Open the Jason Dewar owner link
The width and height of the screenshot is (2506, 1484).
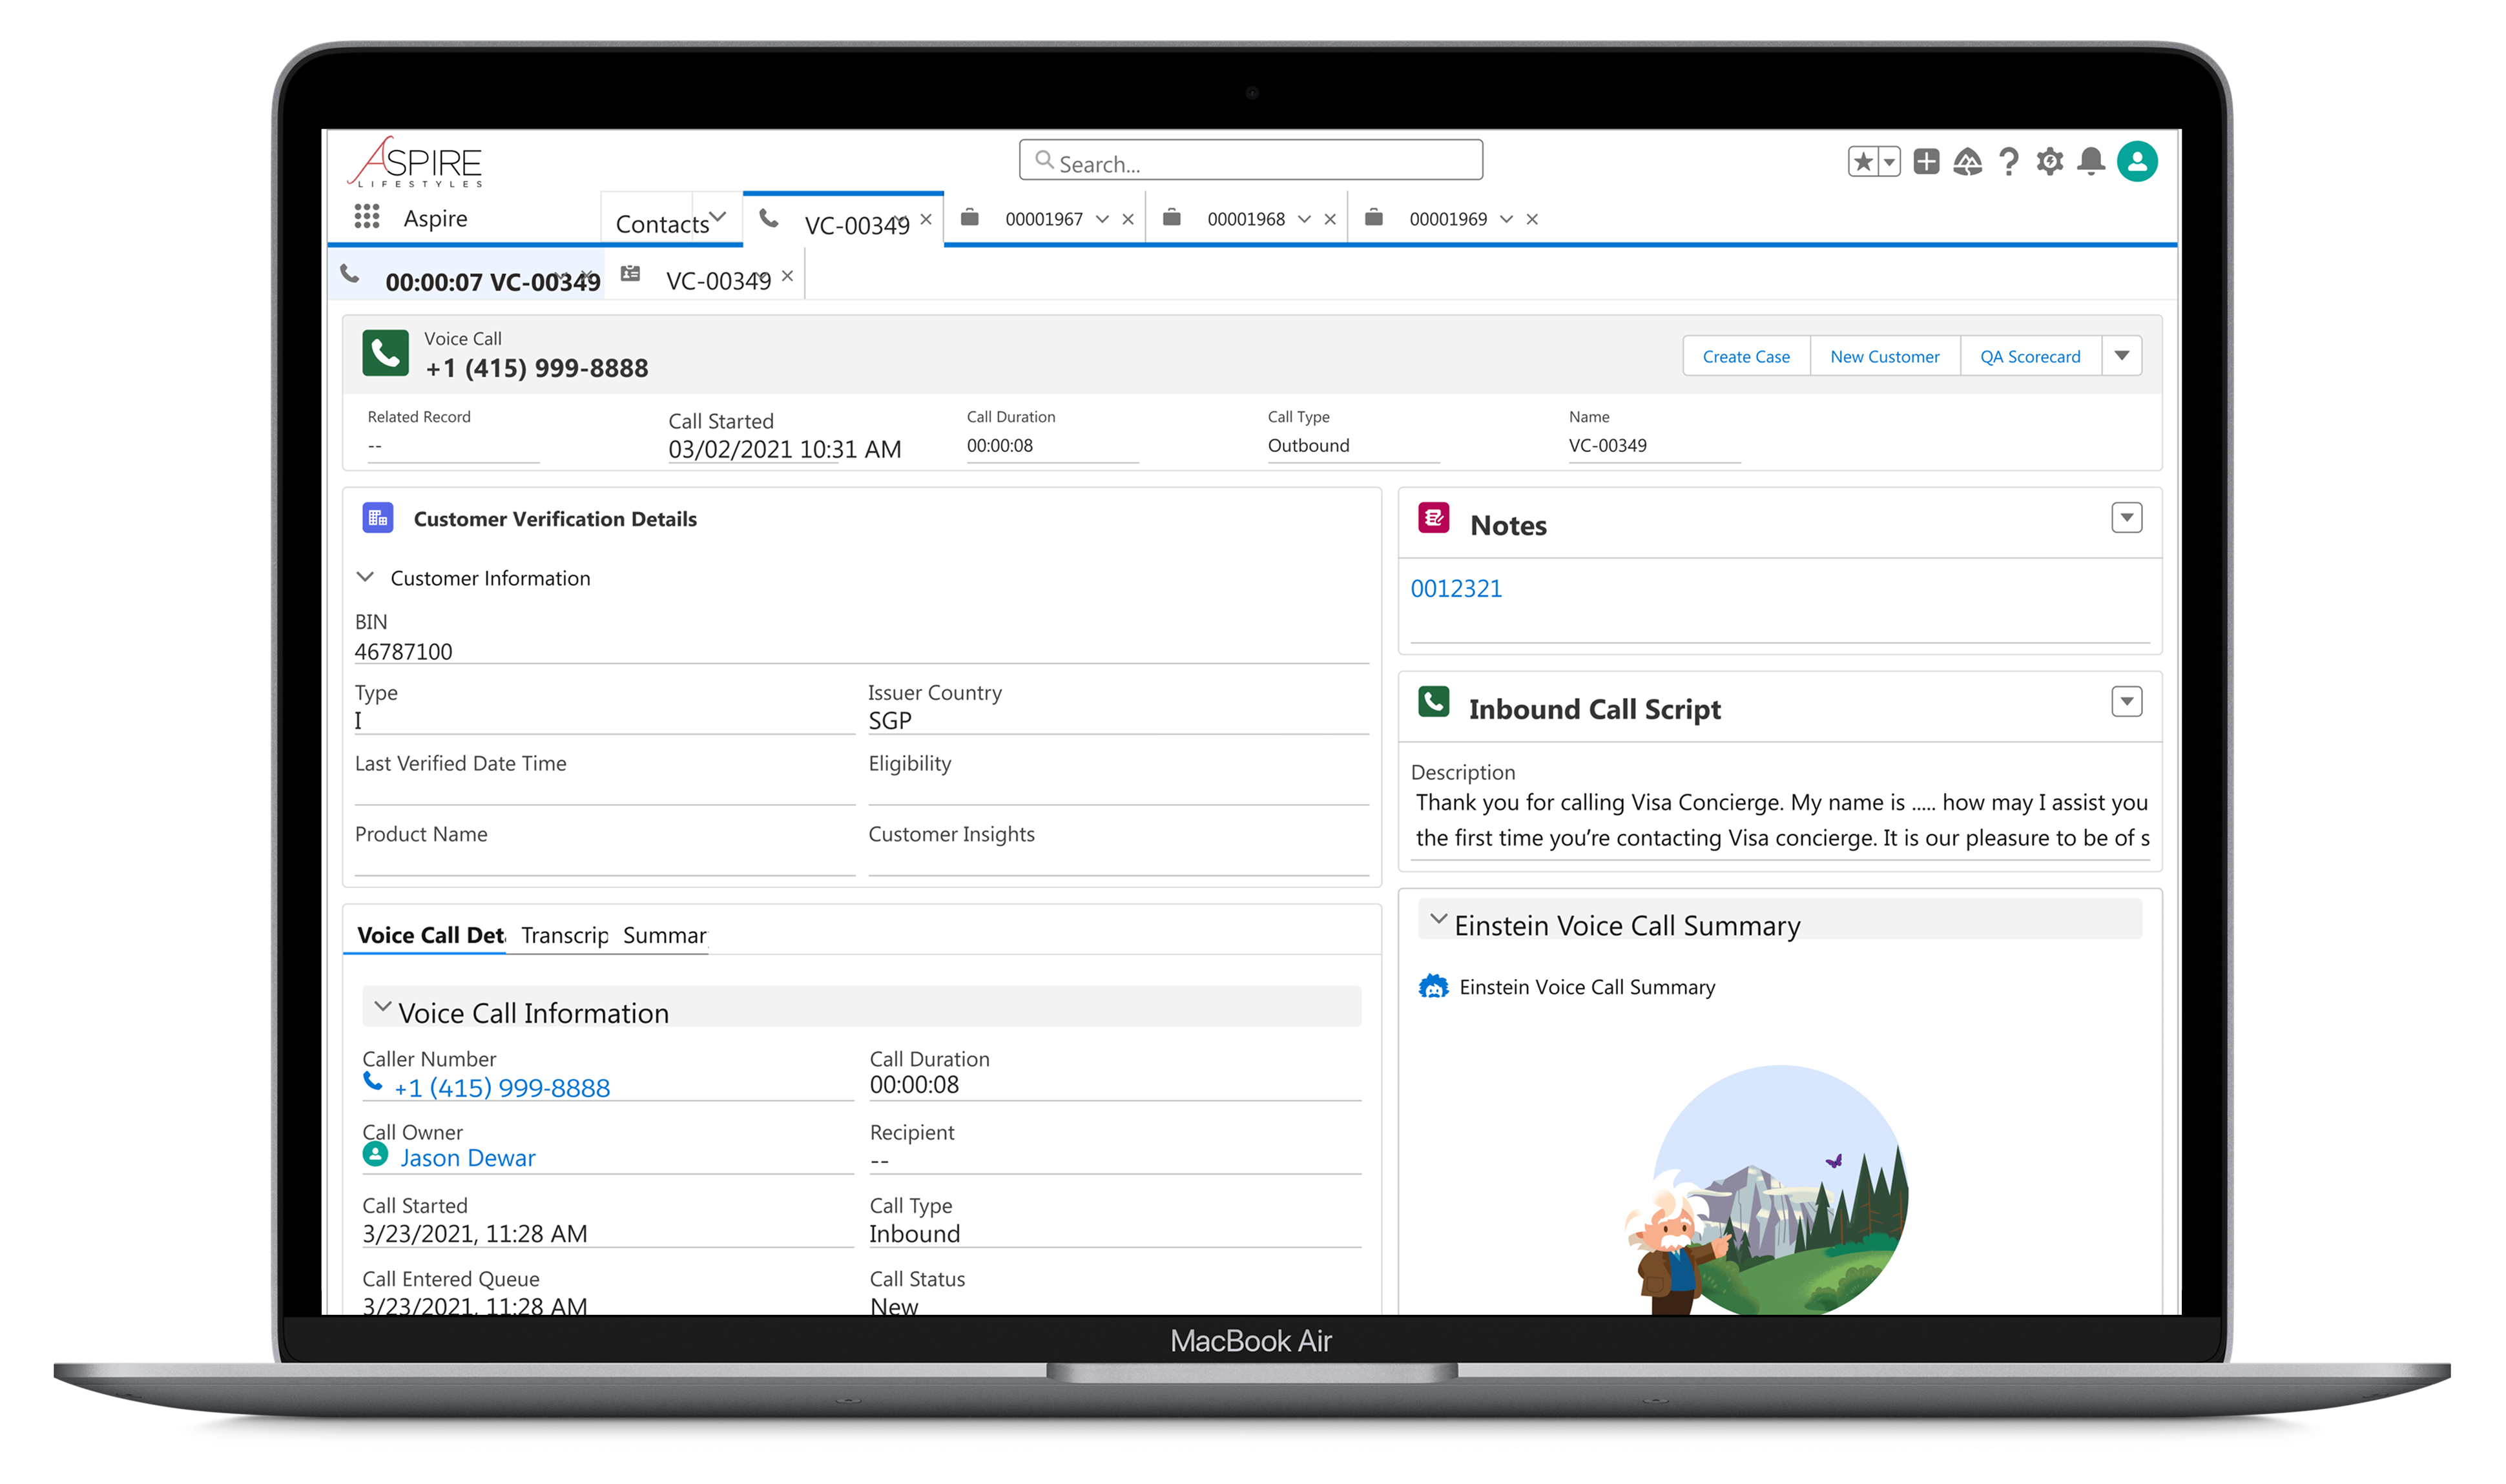tap(468, 1158)
